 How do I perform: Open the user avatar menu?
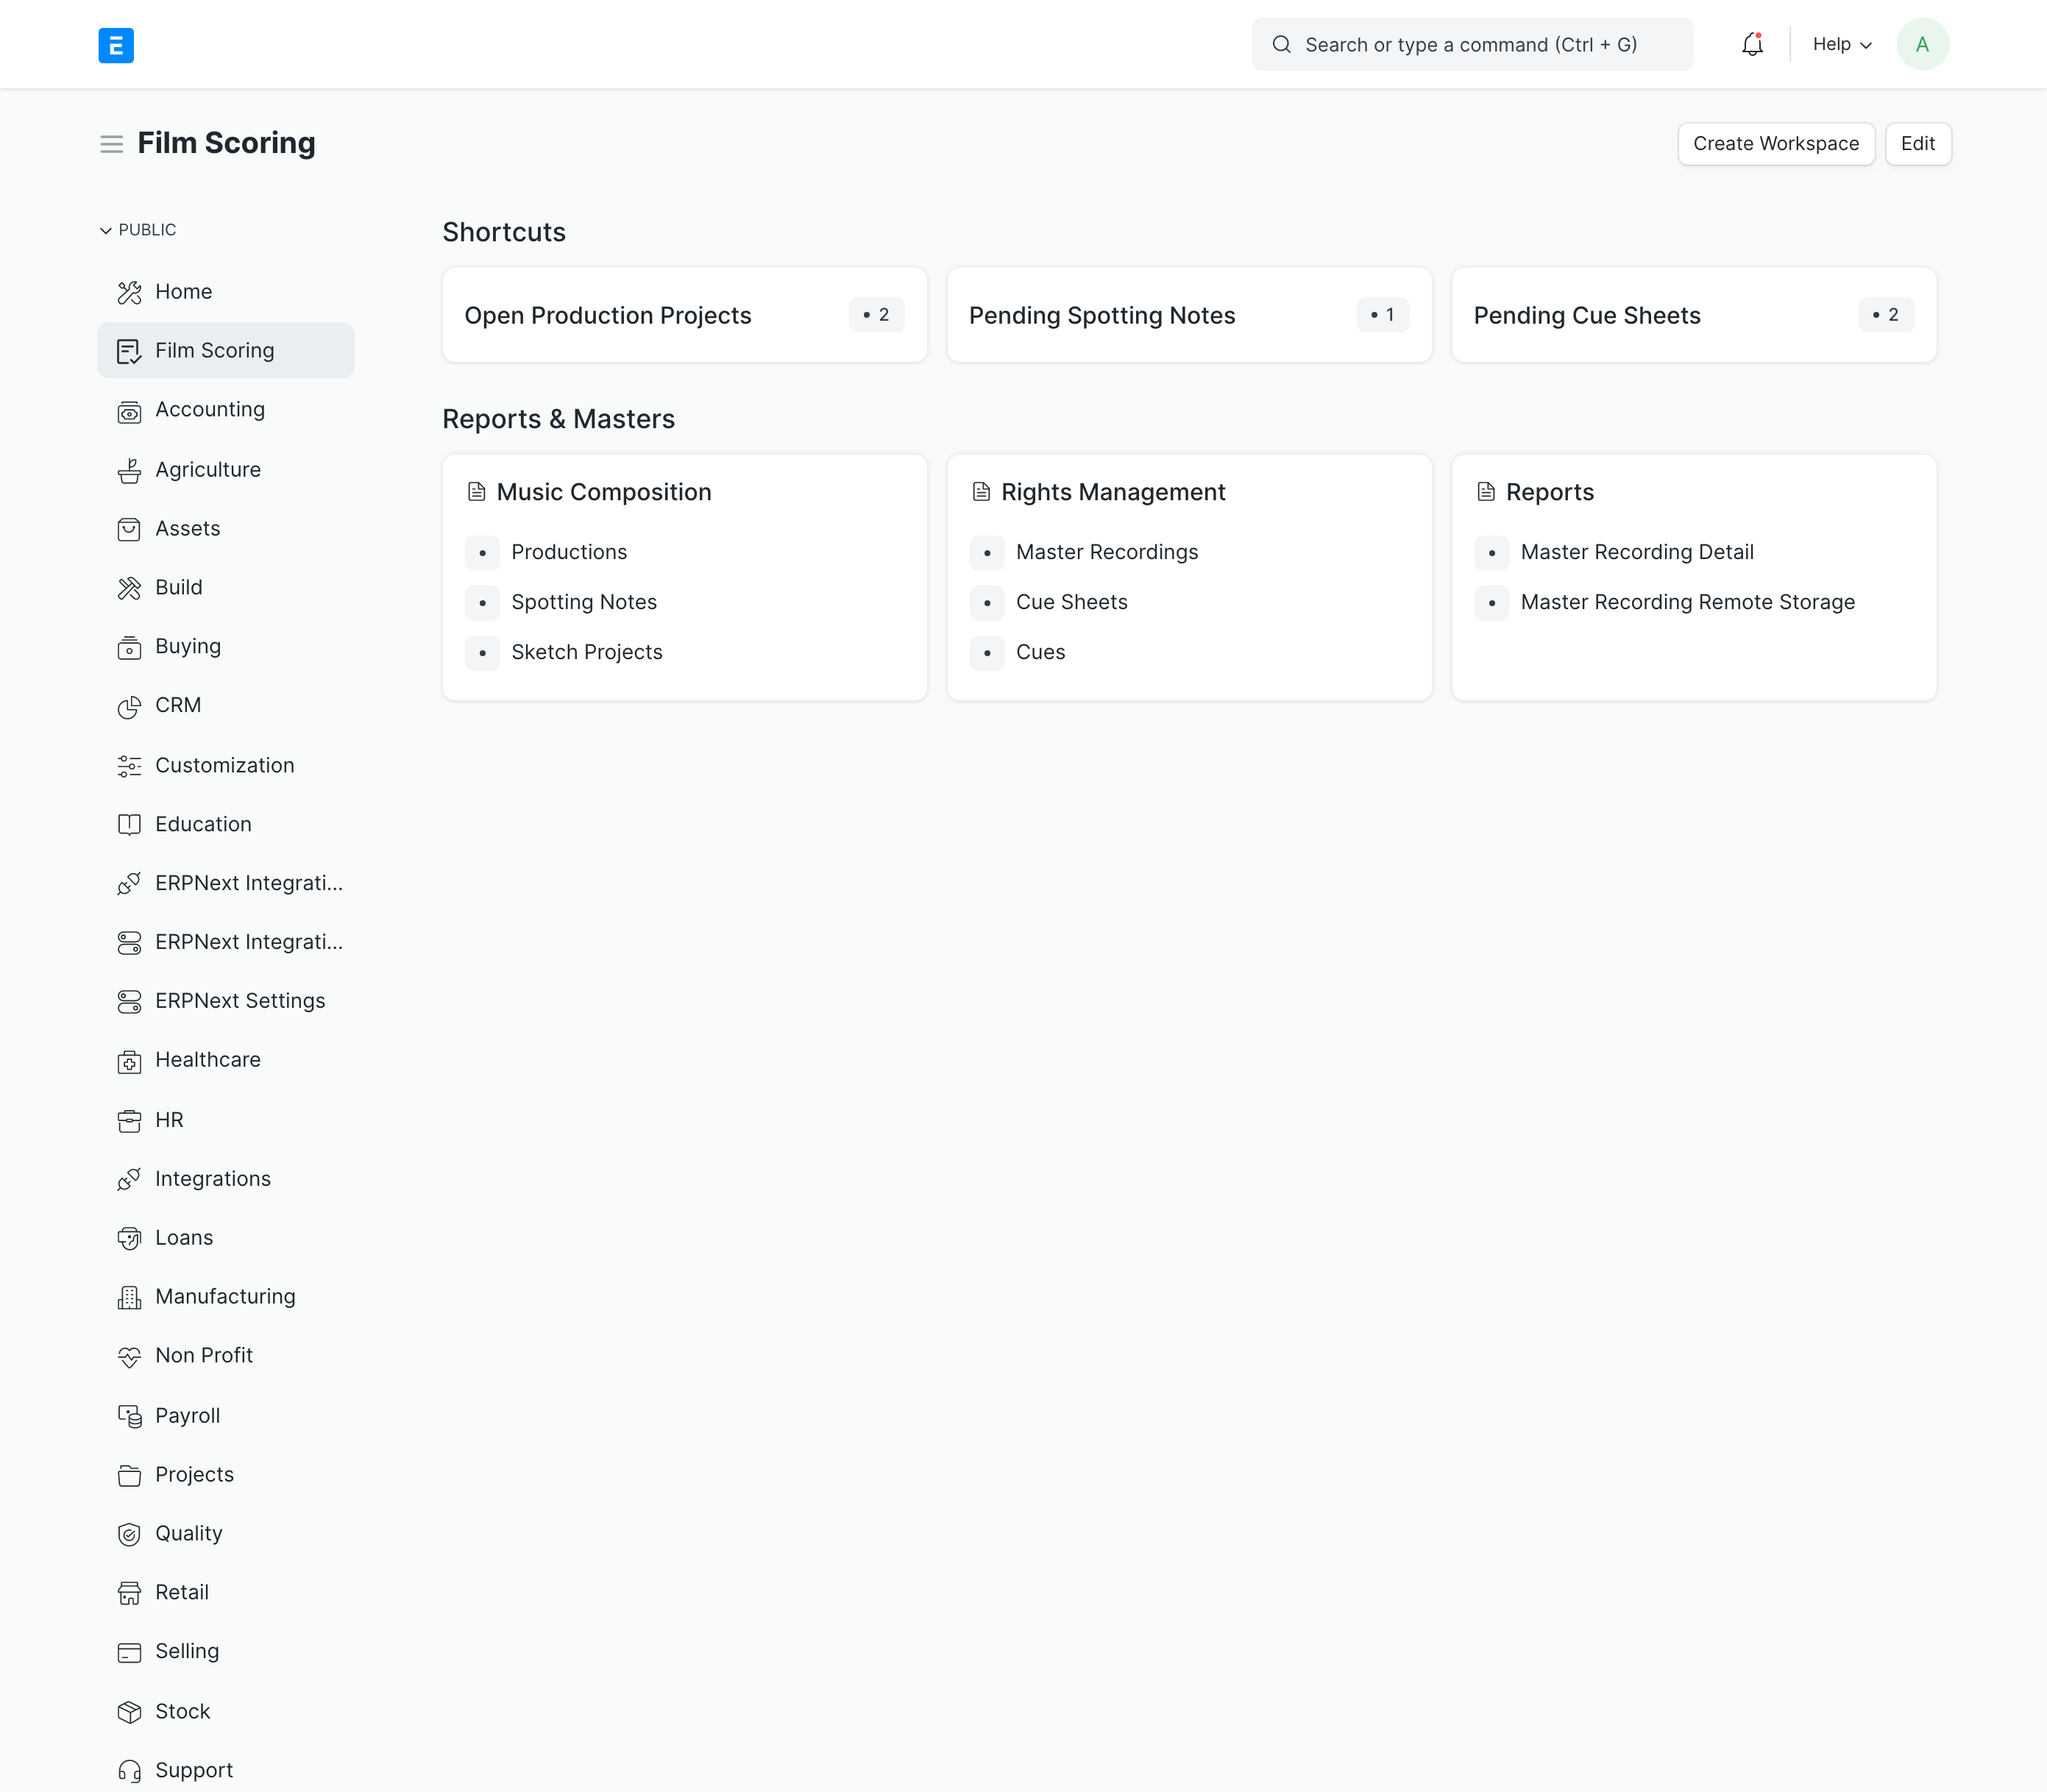[1922, 45]
